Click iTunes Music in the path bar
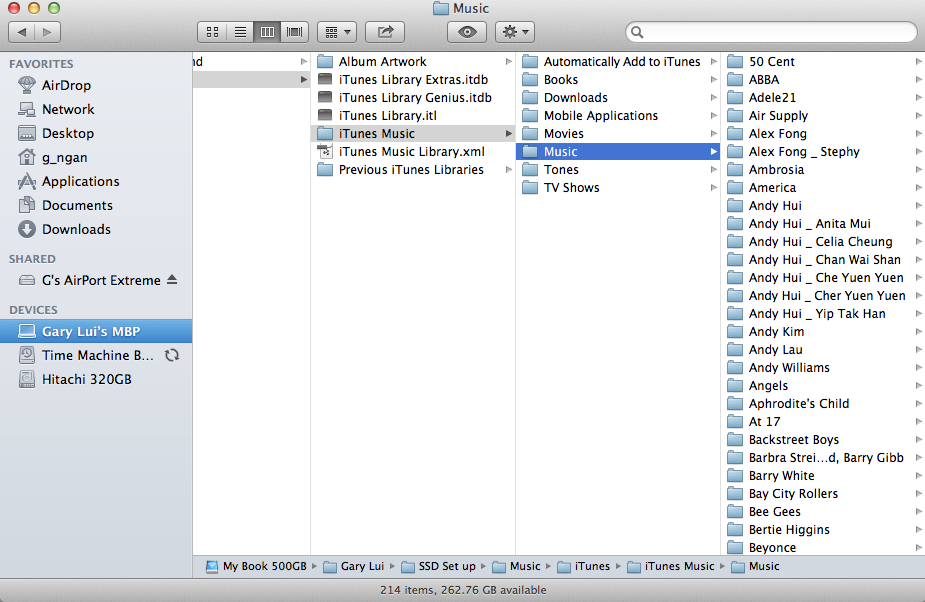The width and height of the screenshot is (925, 602). coord(671,567)
